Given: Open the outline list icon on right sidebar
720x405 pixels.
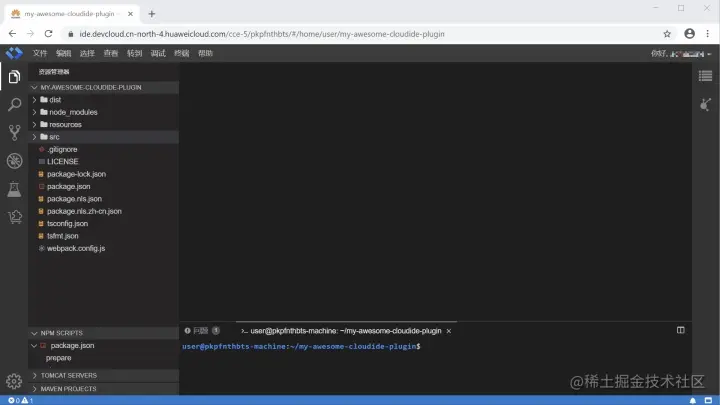Looking at the screenshot, I should pos(705,76).
